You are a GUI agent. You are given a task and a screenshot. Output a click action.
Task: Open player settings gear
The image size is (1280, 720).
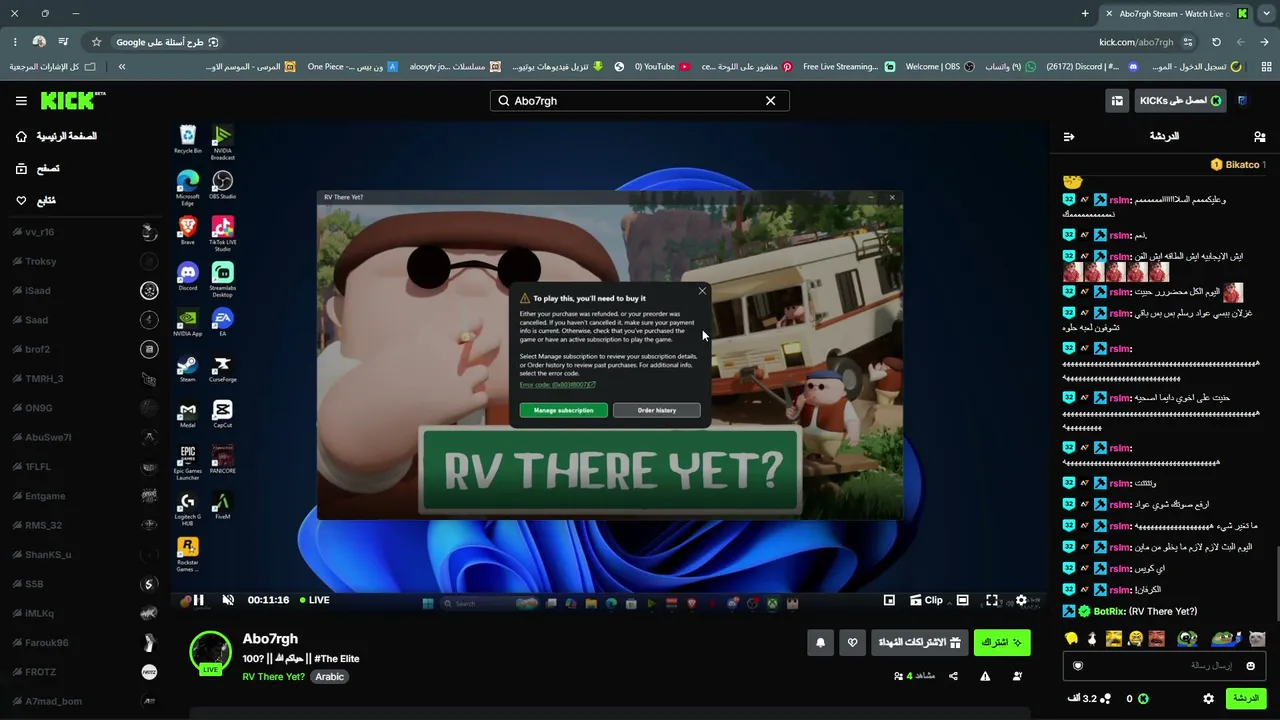click(x=1021, y=600)
